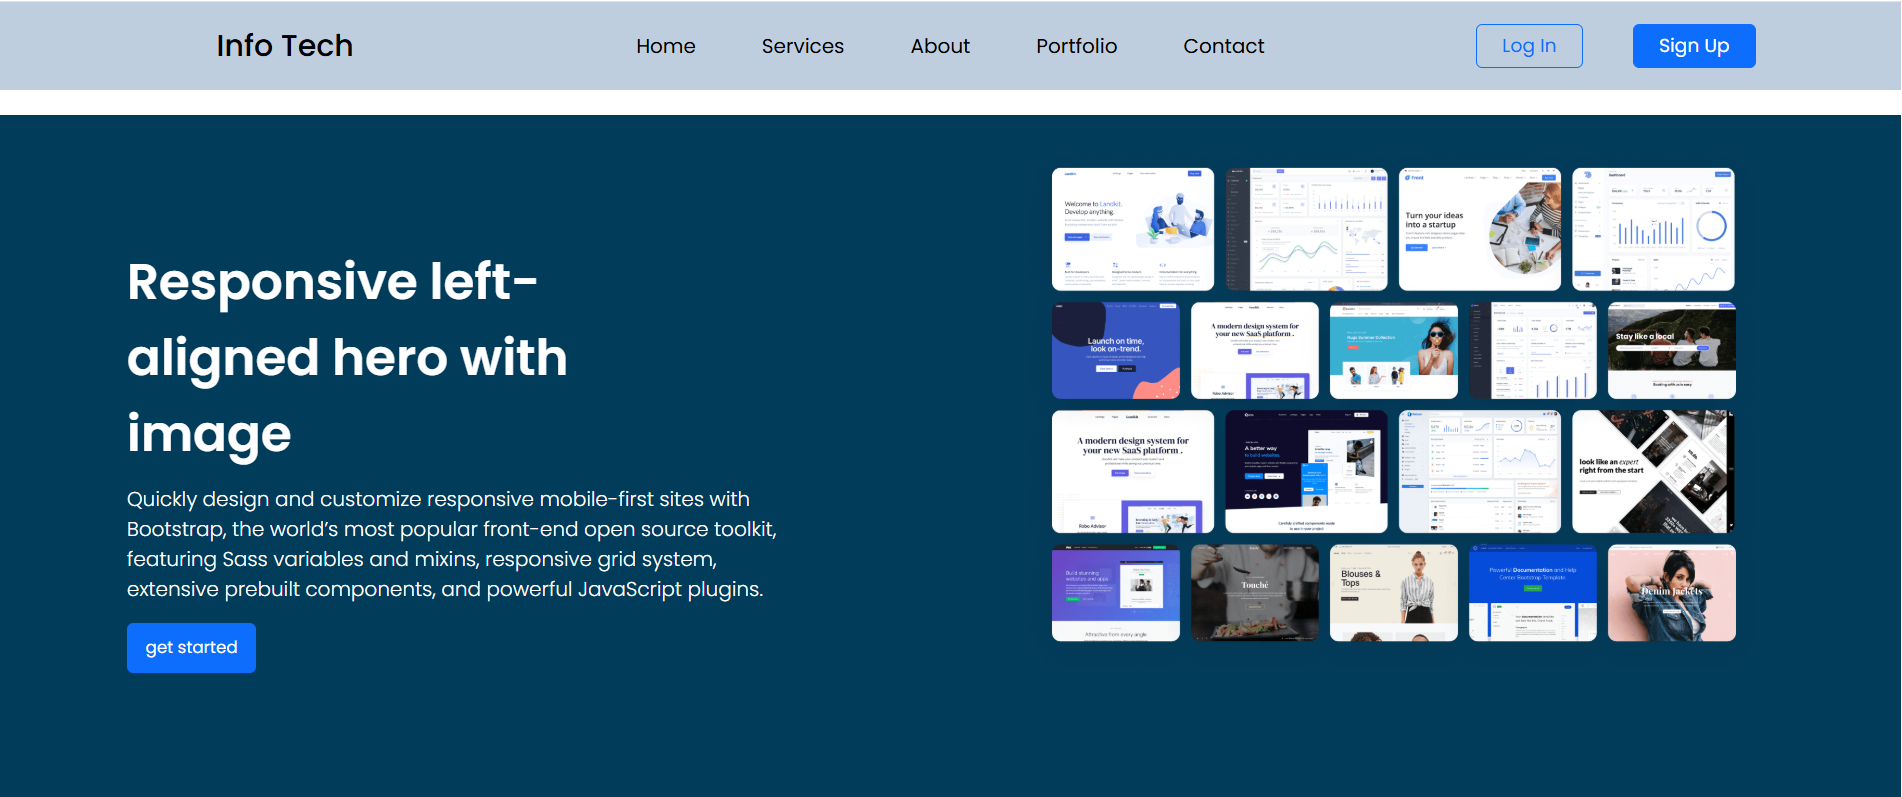Select the 'Blouses & Tops' thumbnail

coord(1393,593)
